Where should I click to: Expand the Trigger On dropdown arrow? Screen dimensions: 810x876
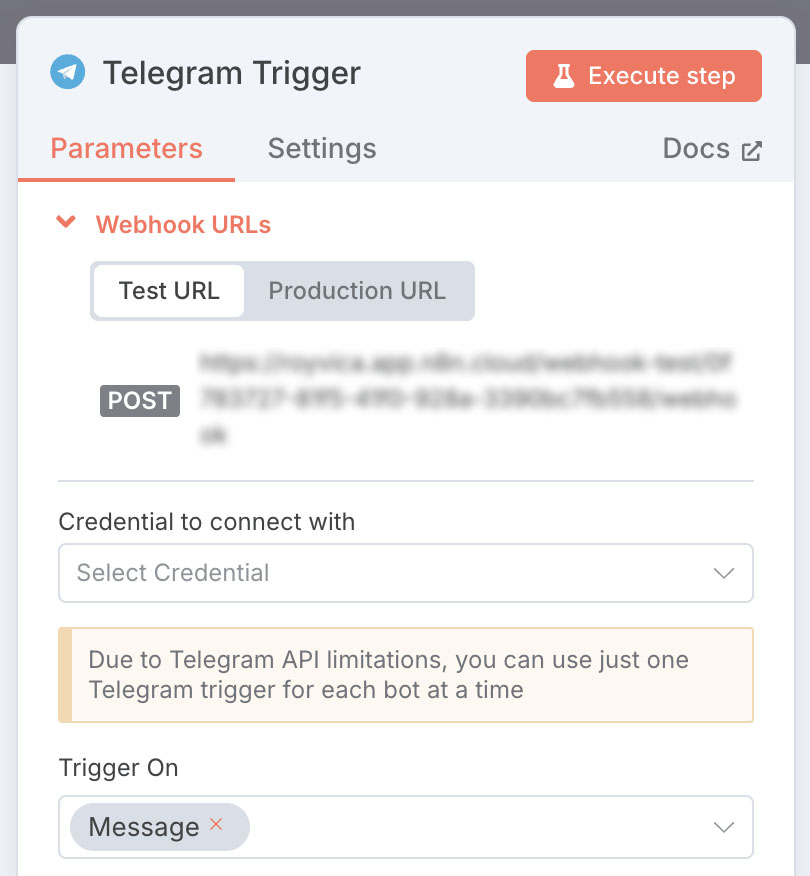click(x=724, y=827)
